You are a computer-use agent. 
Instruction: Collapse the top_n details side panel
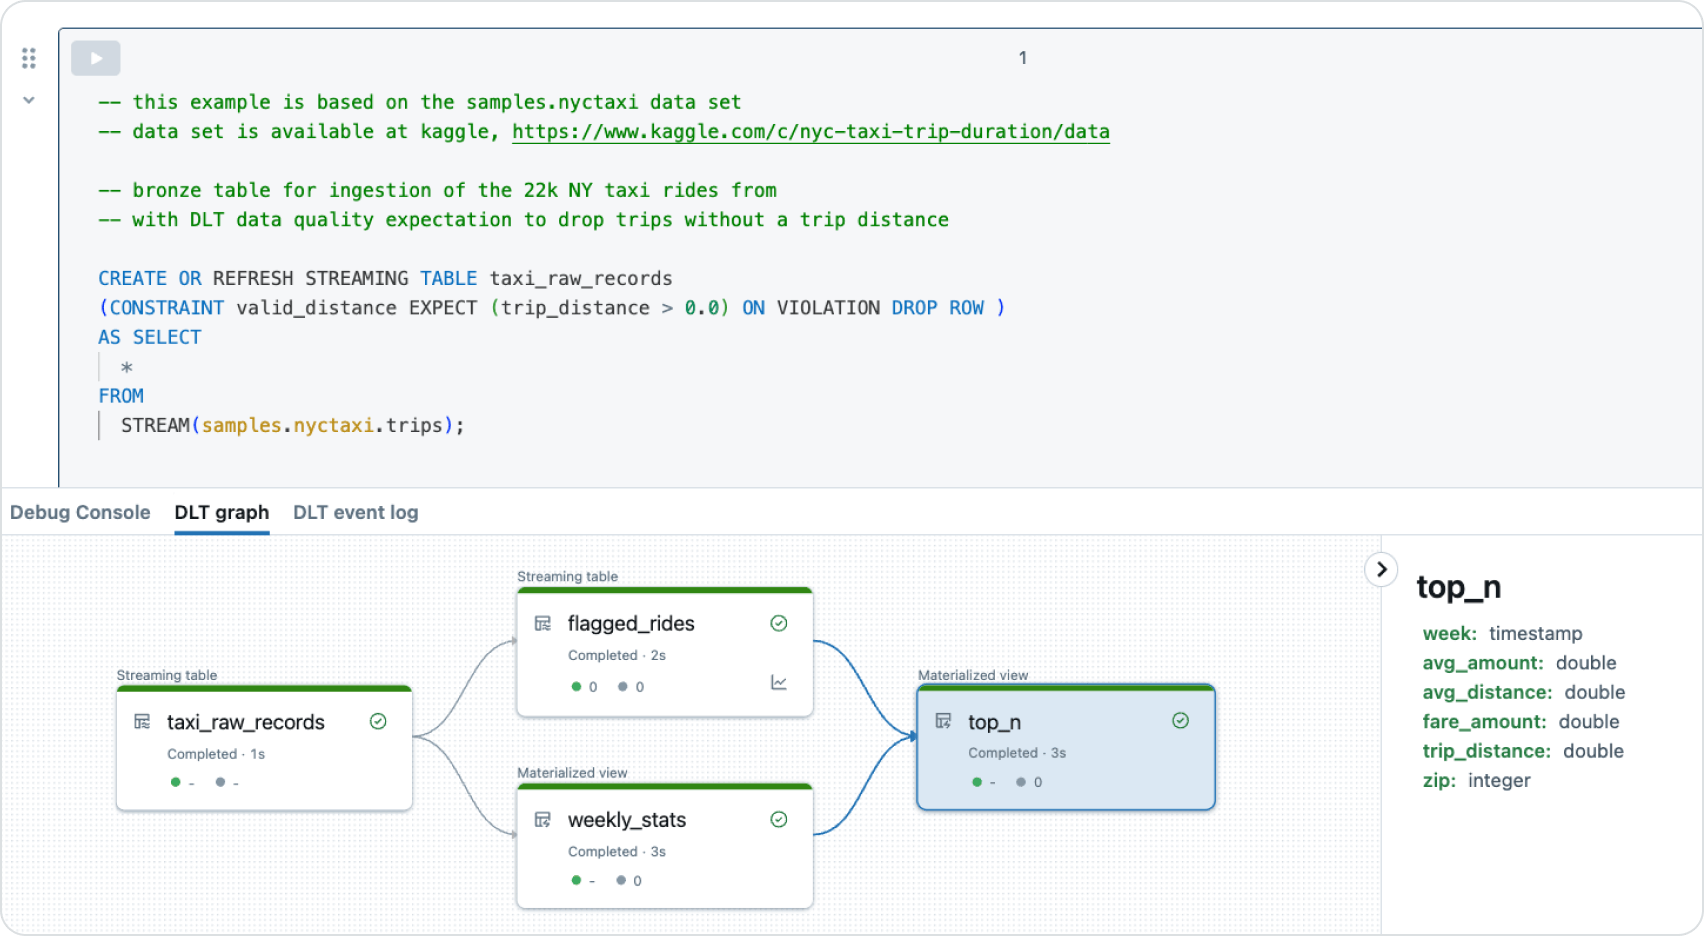pos(1381,569)
